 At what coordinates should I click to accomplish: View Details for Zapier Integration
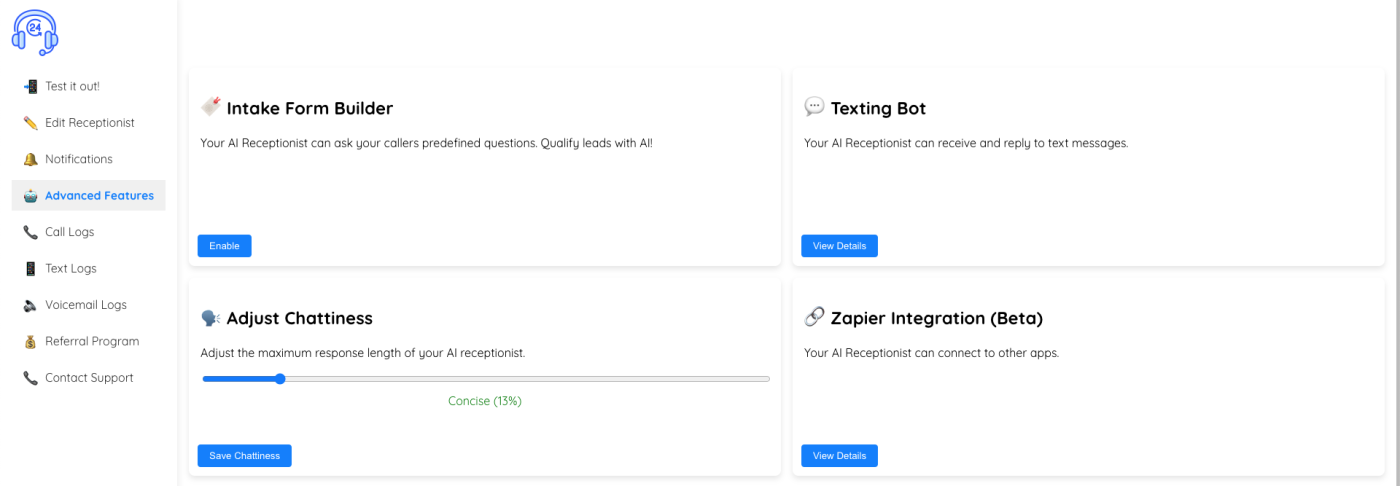[x=839, y=456]
